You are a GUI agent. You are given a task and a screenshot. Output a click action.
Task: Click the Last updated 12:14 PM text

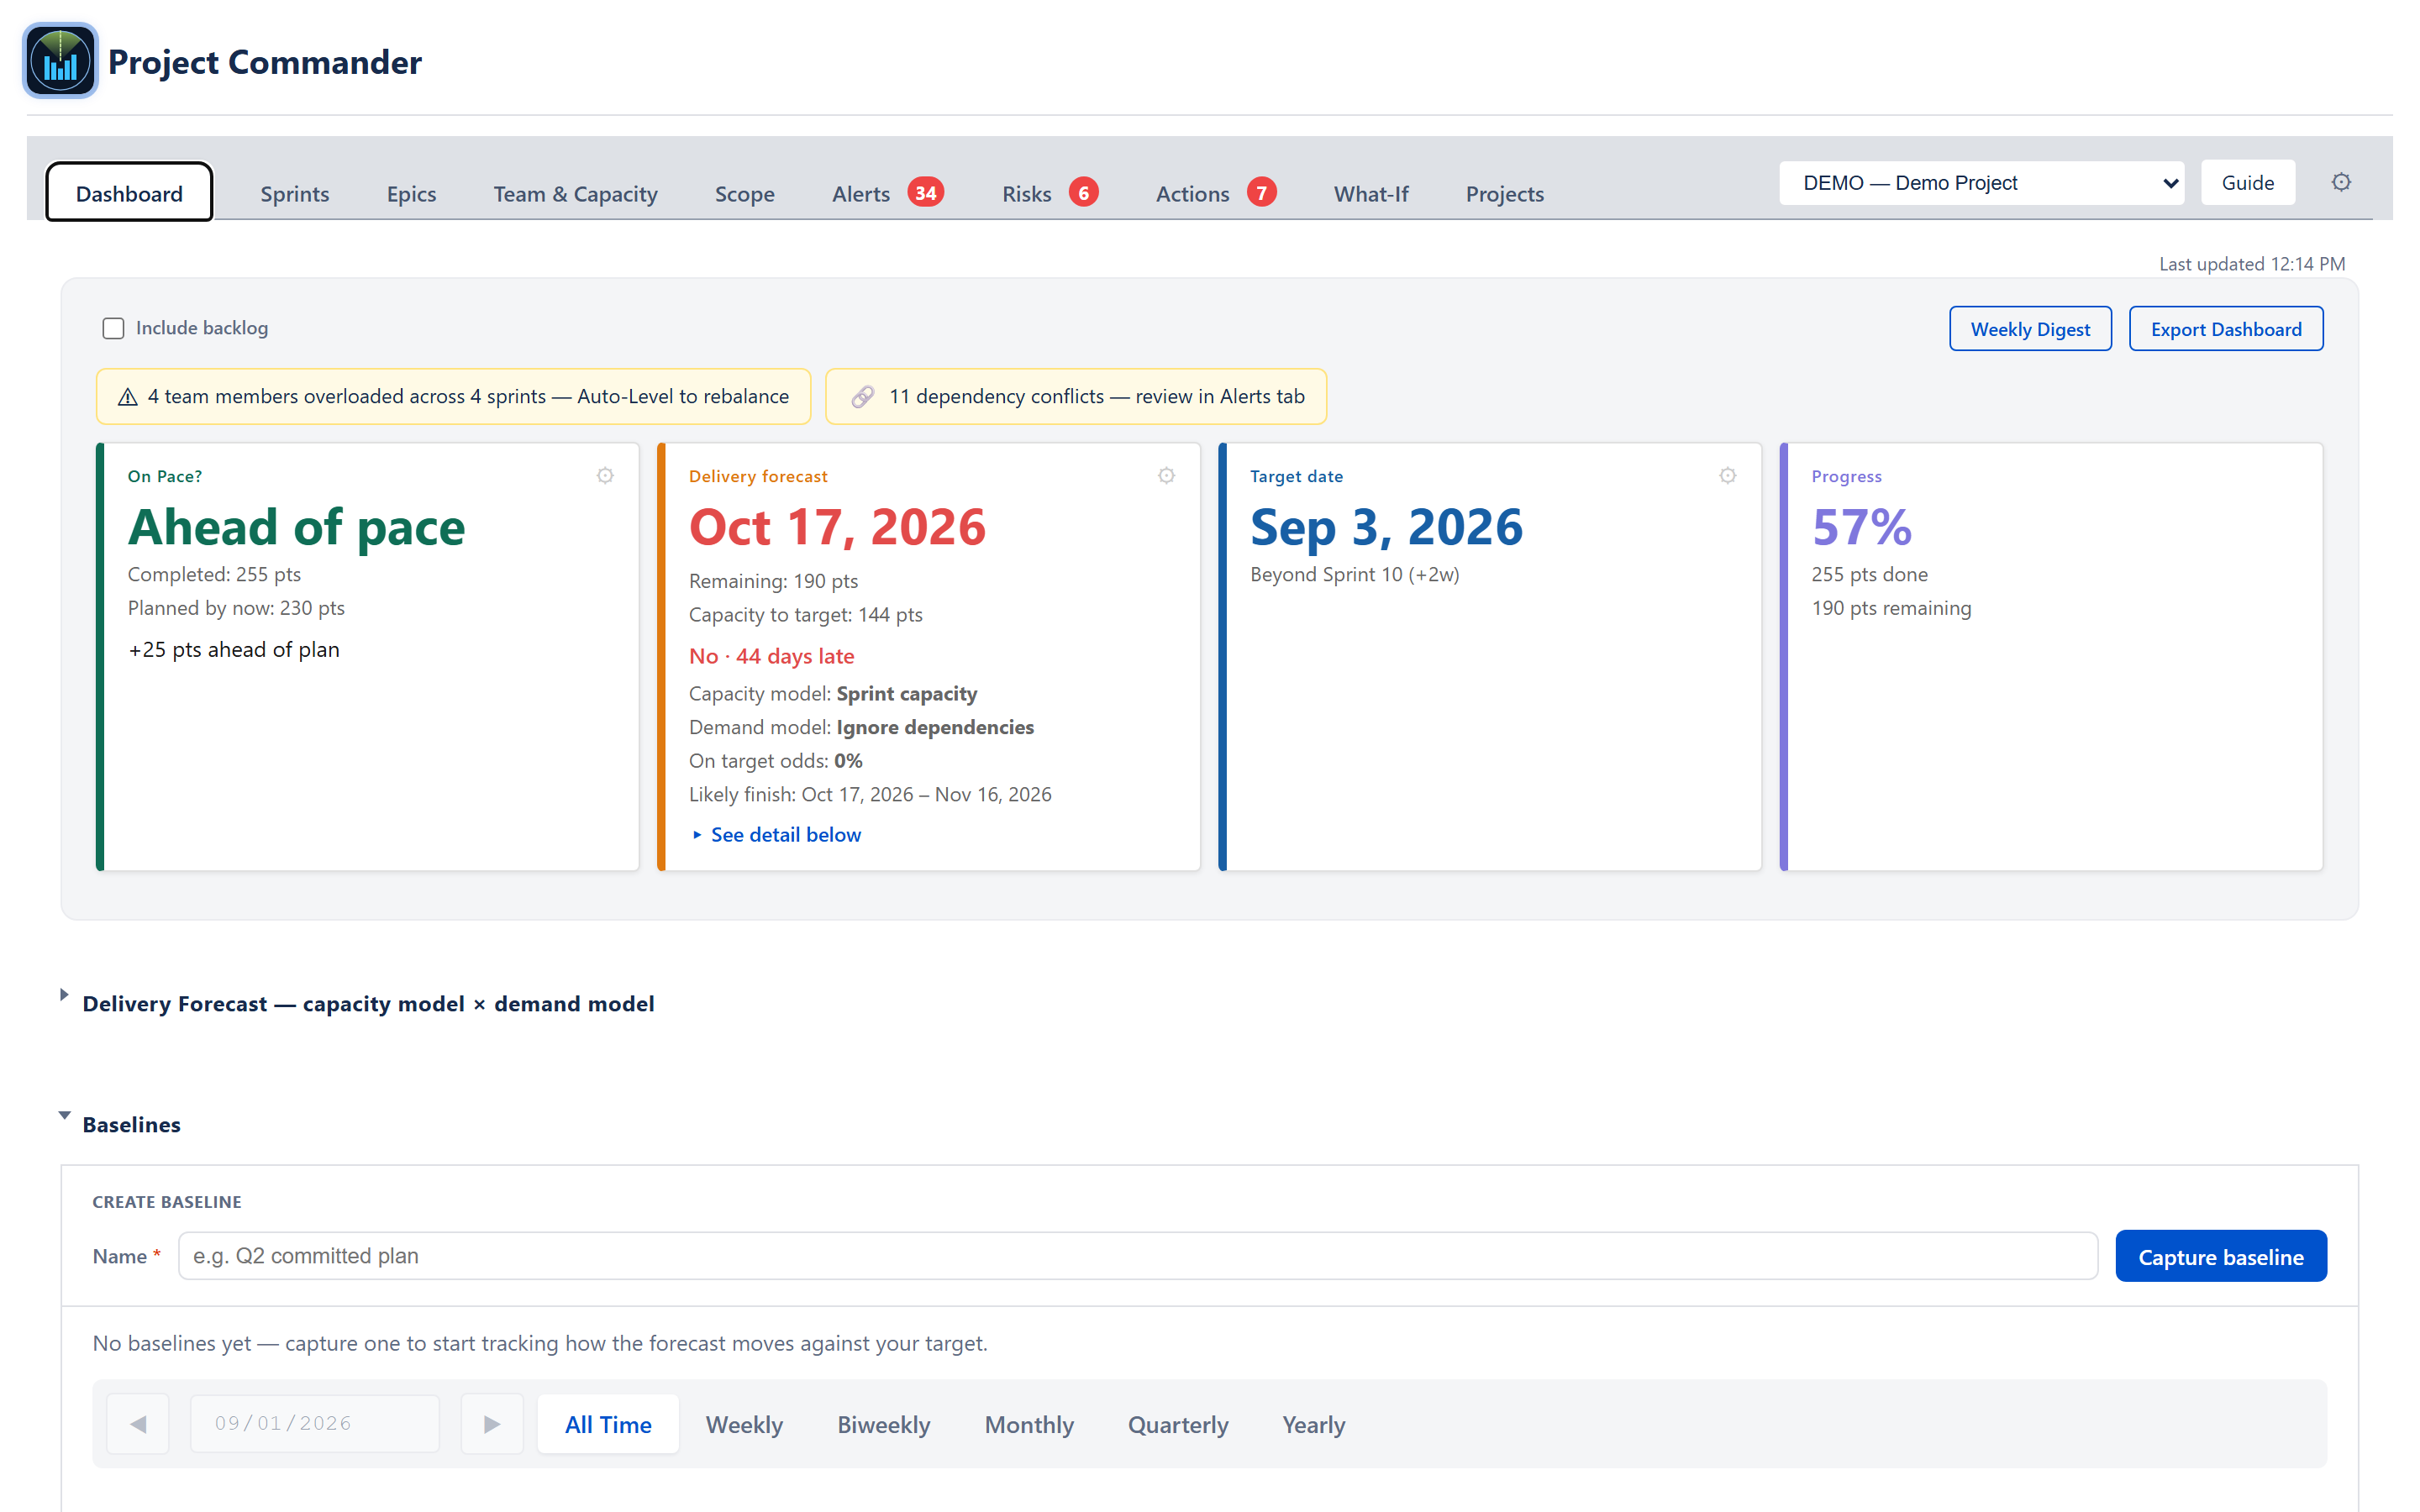pyautogui.click(x=2251, y=264)
